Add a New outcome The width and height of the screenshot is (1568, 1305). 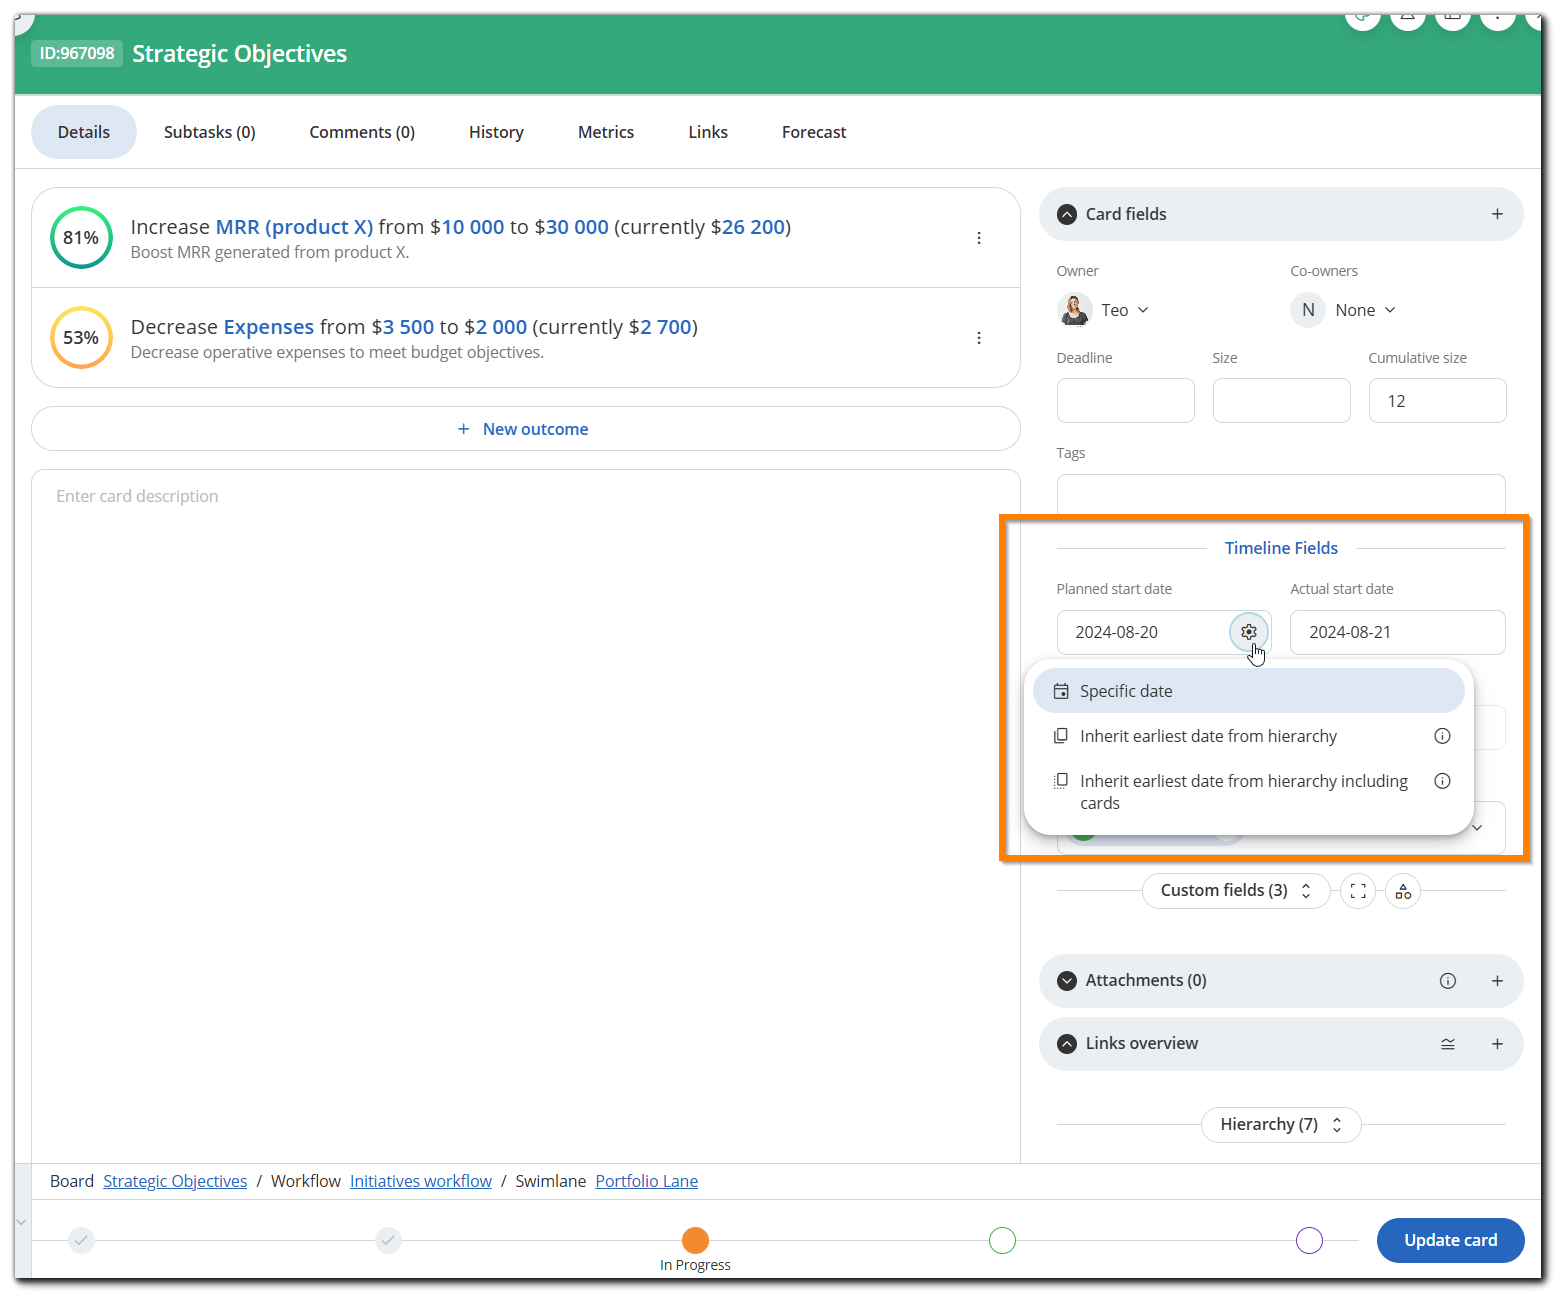pyautogui.click(x=526, y=429)
